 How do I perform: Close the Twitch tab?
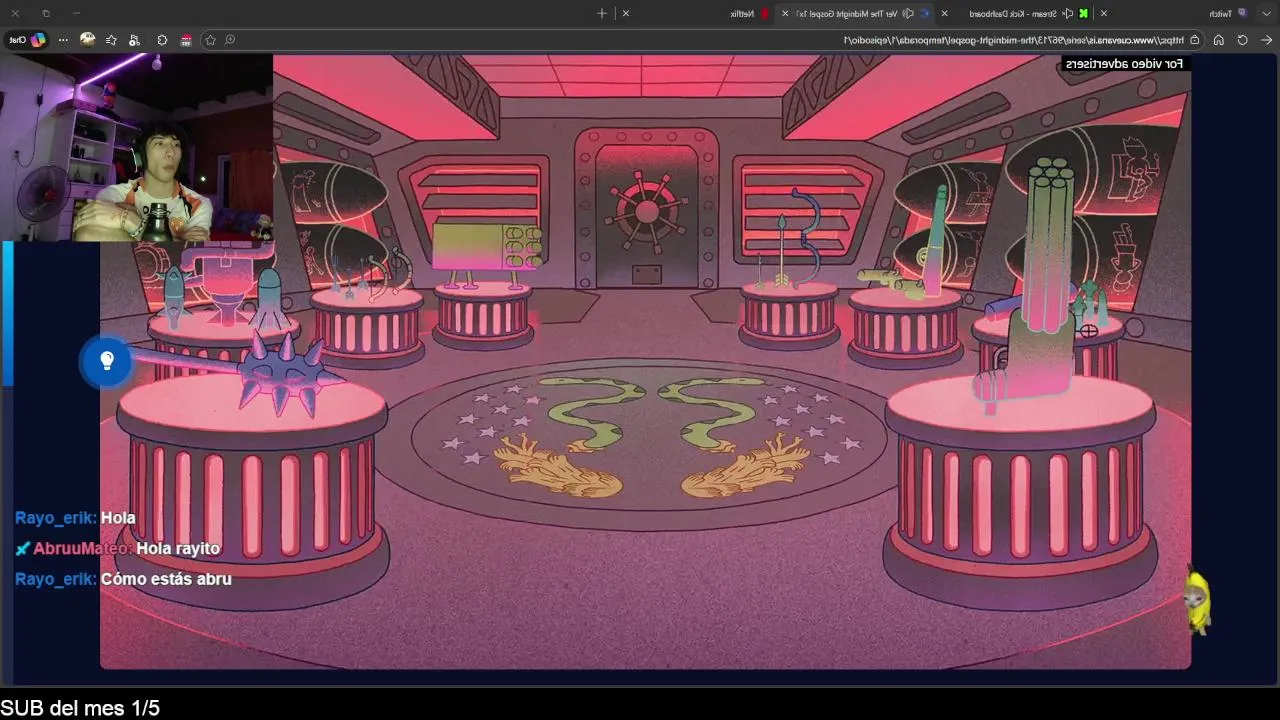click(x=1104, y=13)
